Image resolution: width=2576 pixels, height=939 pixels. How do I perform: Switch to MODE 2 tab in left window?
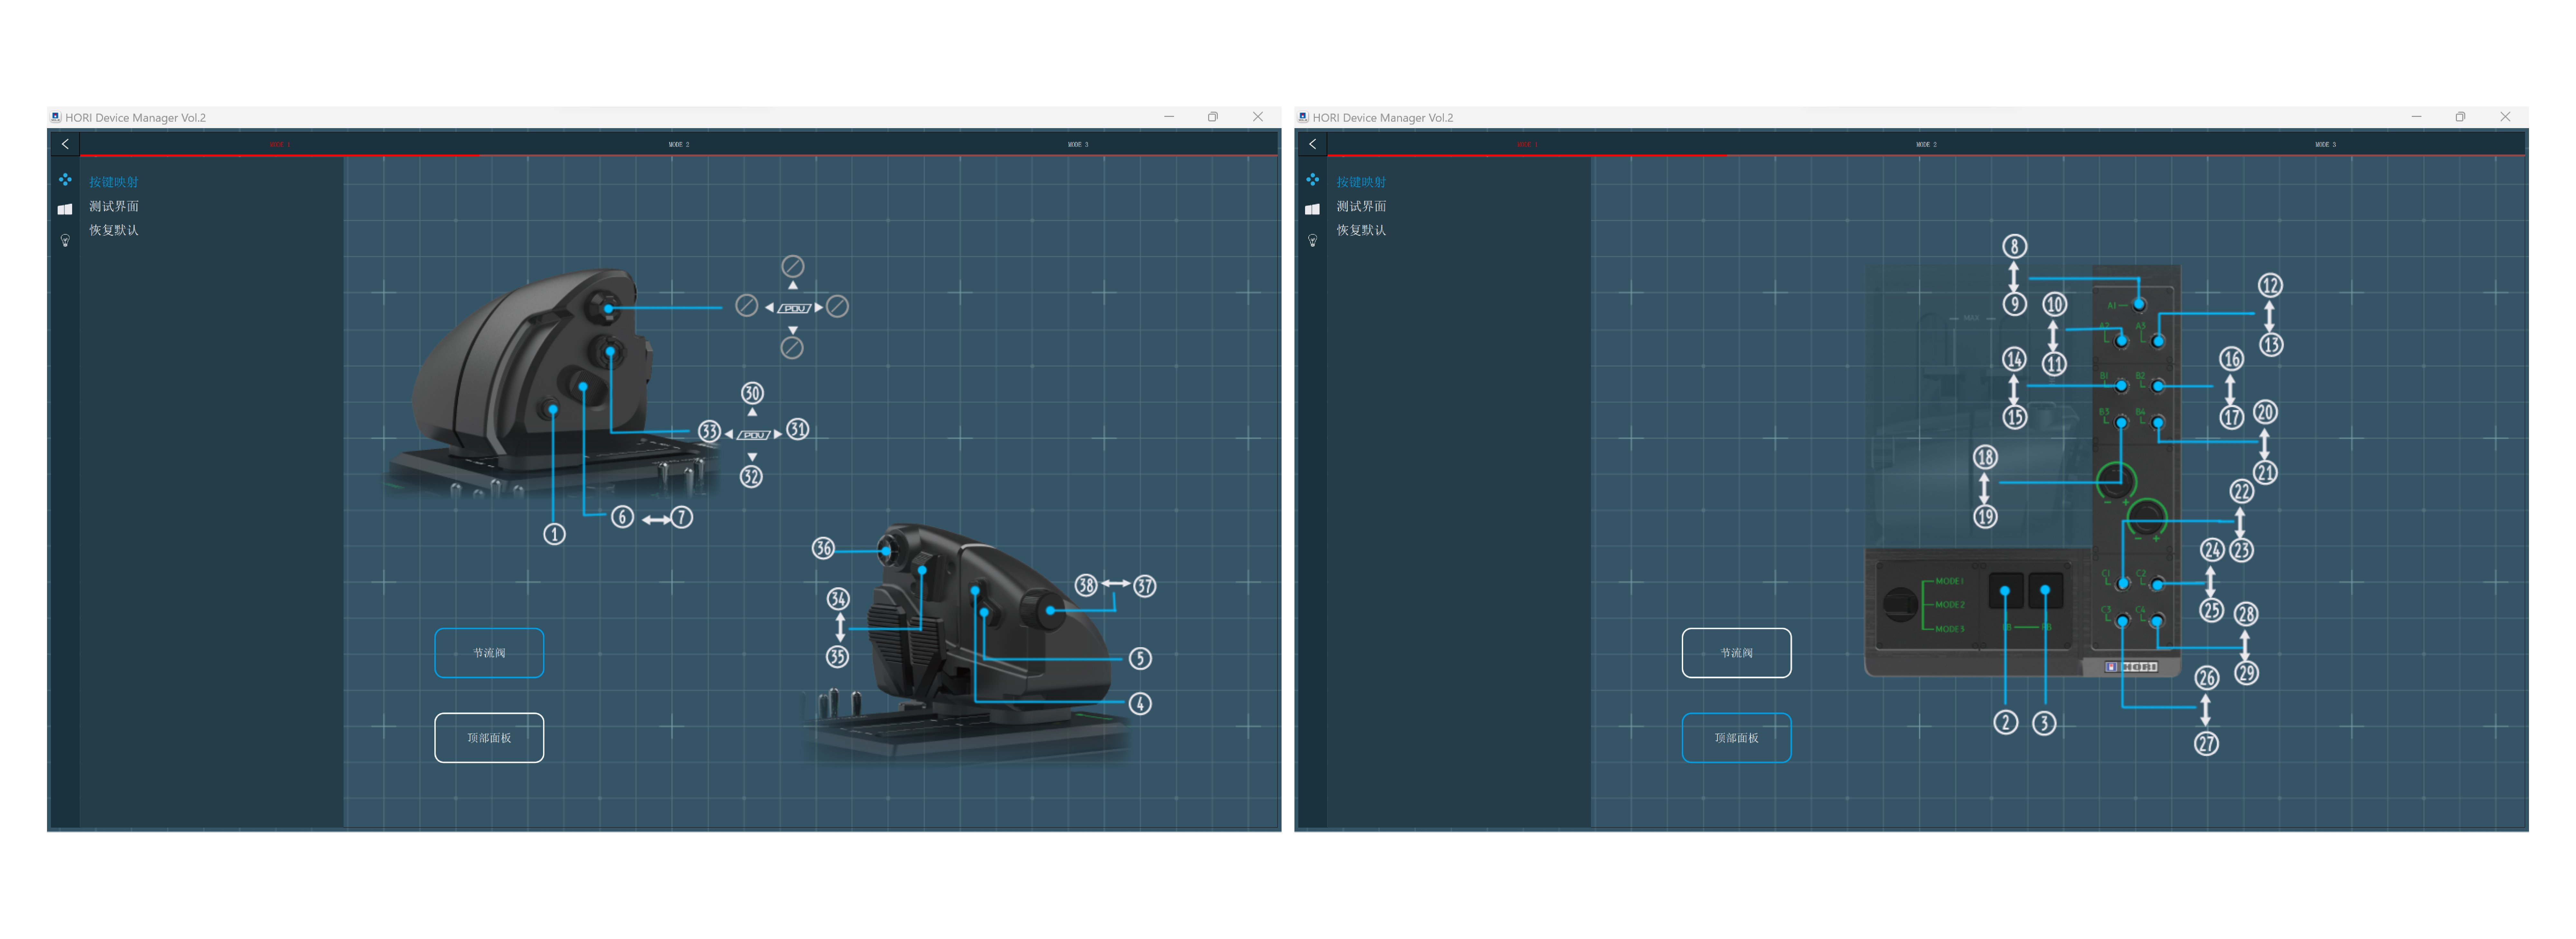(x=679, y=144)
